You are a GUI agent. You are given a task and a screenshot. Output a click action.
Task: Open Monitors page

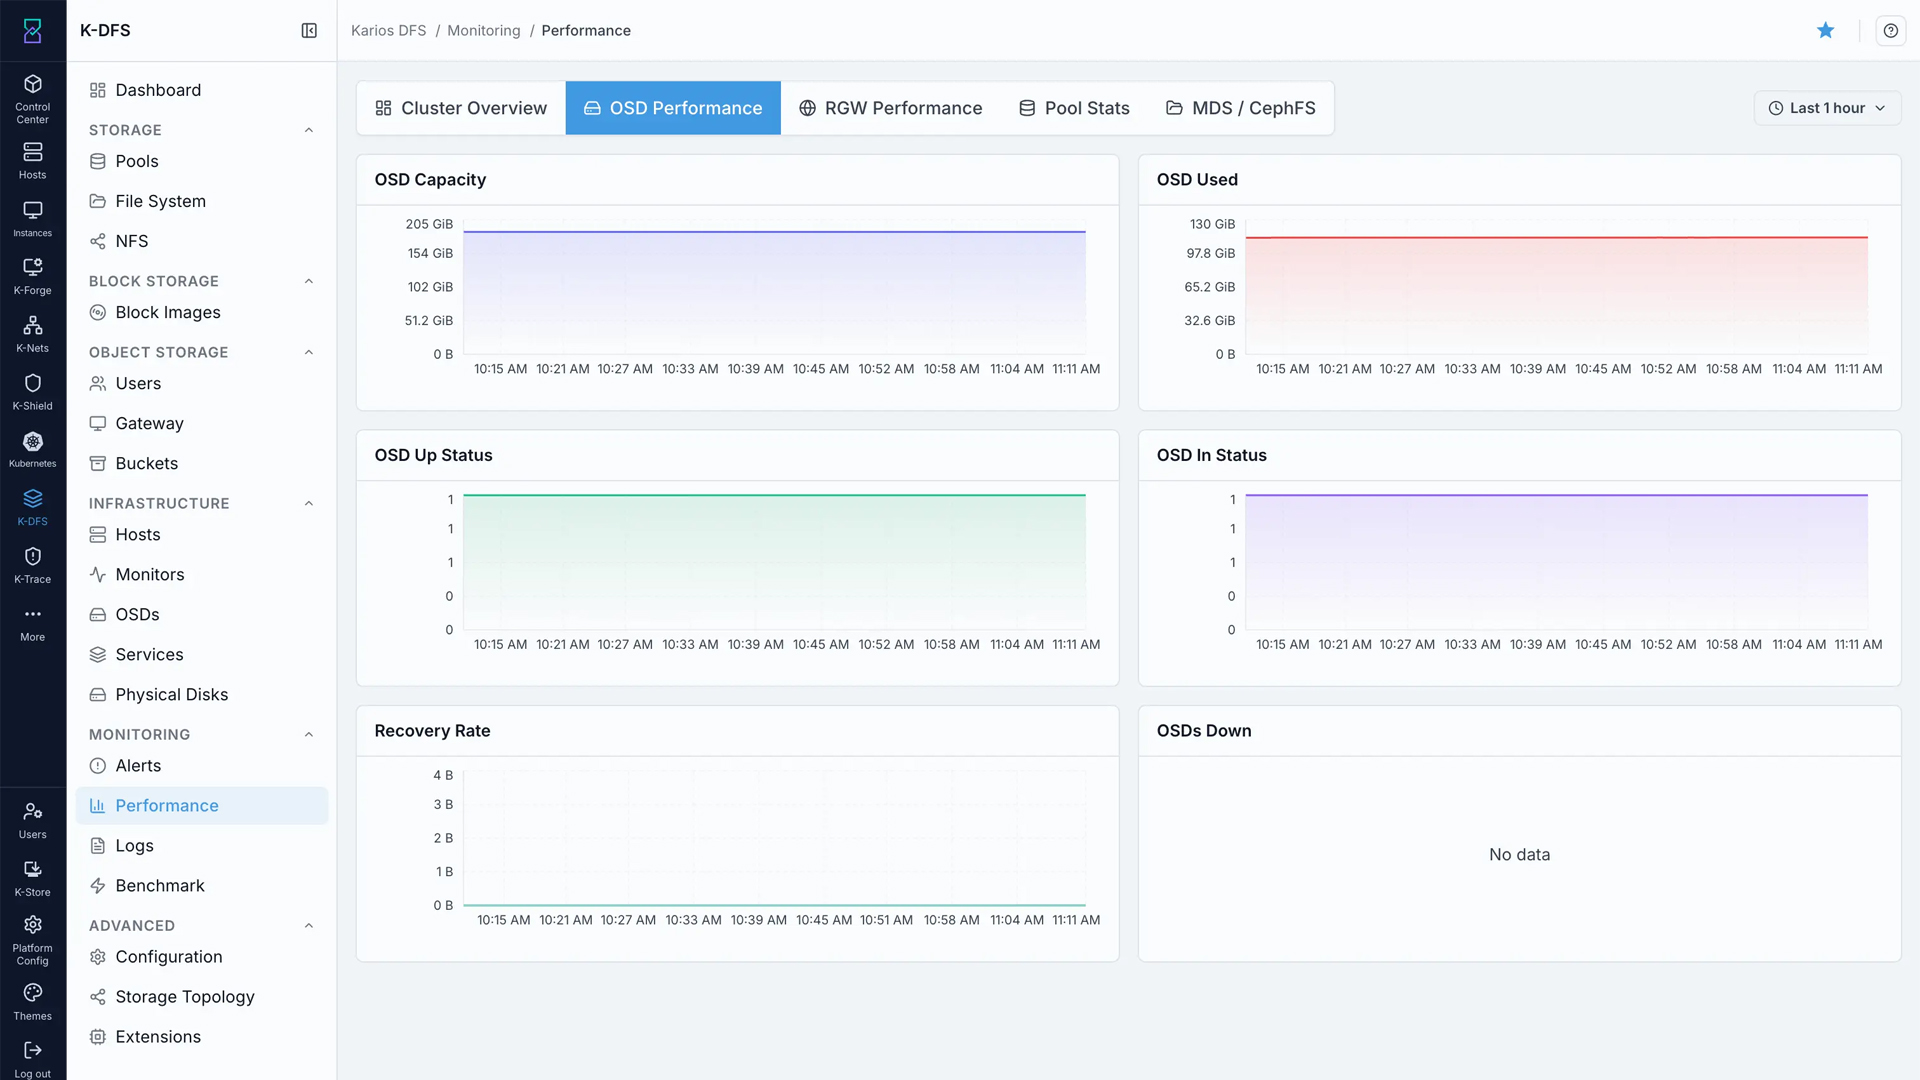[x=202, y=574]
